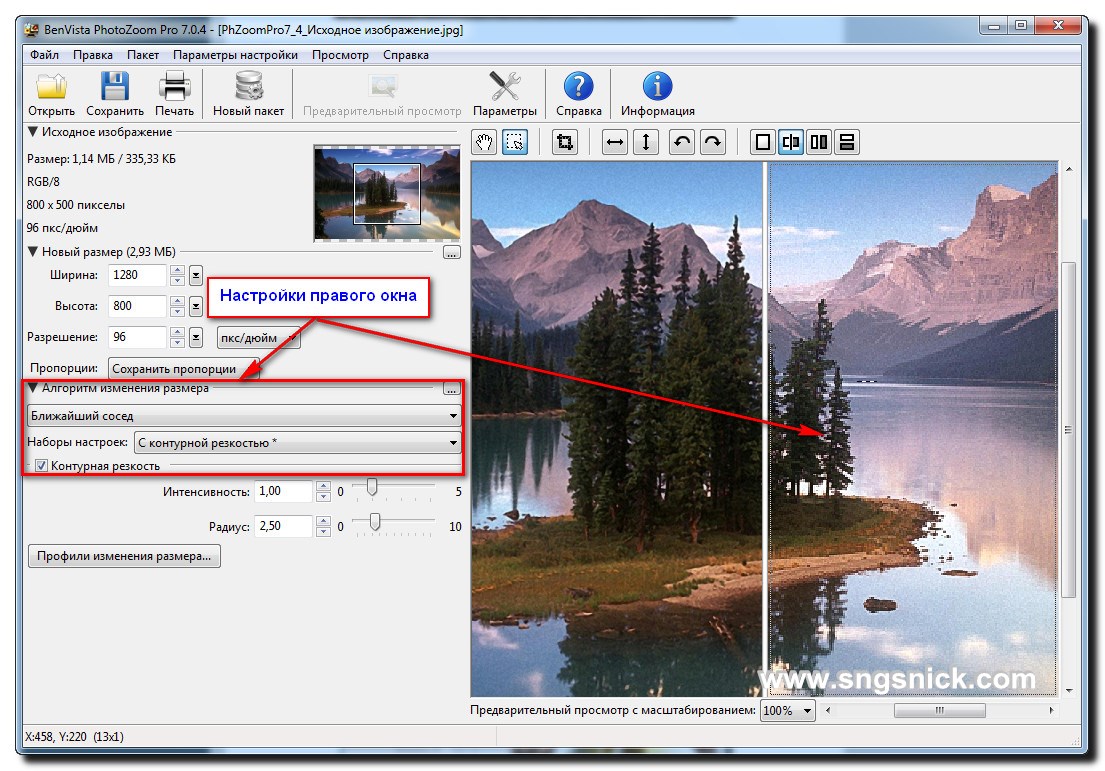This screenshot has height=771, width=1105.
Task: Click the Печать printer icon
Action: click(x=174, y=87)
